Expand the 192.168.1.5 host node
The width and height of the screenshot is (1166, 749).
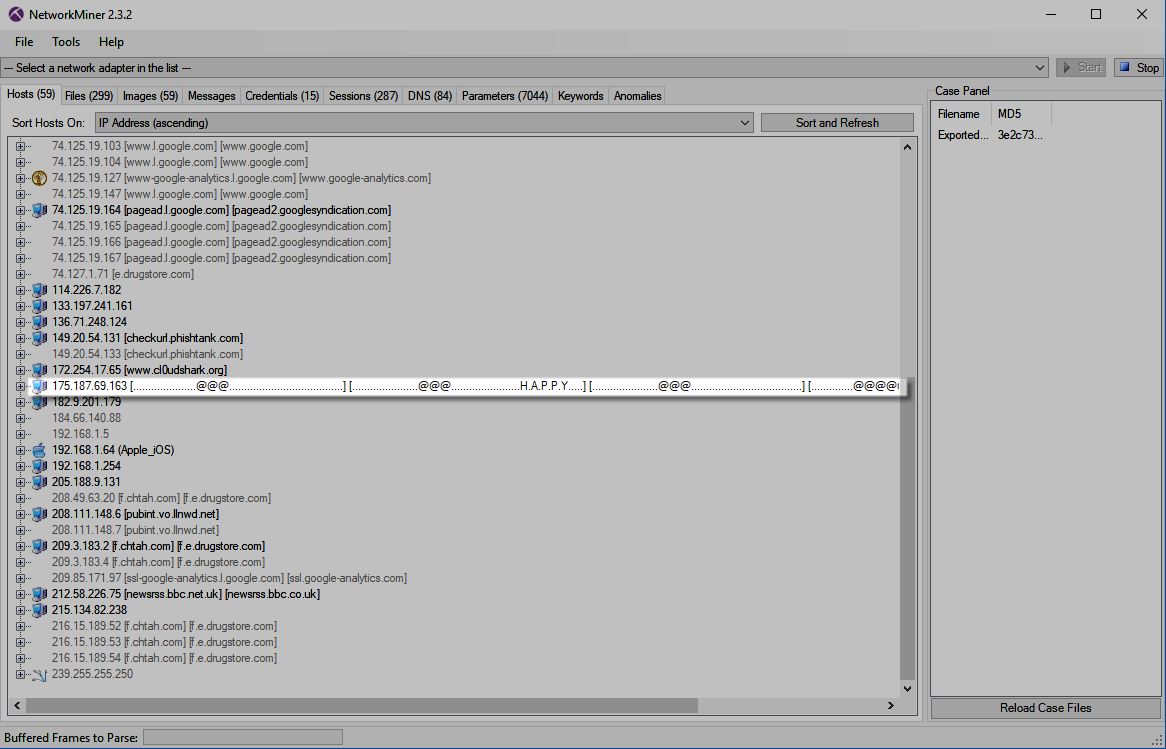pos(20,434)
